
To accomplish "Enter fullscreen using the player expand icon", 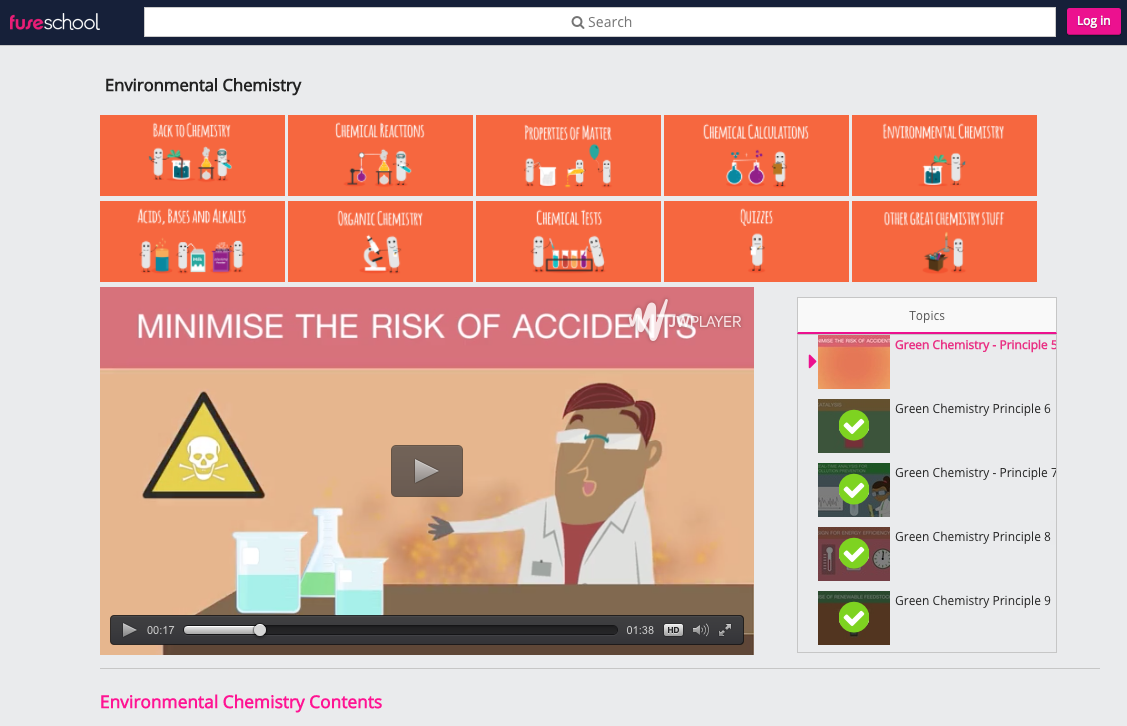I will (x=724, y=630).
